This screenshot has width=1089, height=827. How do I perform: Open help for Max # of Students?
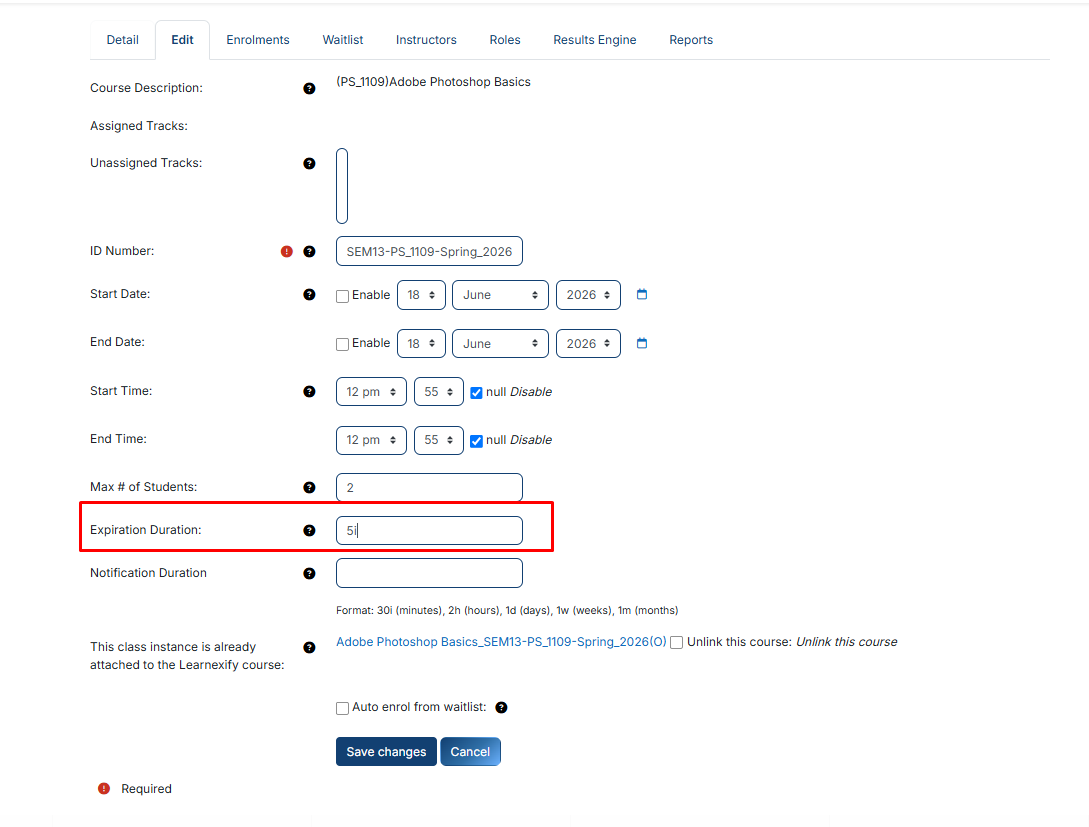pos(309,487)
